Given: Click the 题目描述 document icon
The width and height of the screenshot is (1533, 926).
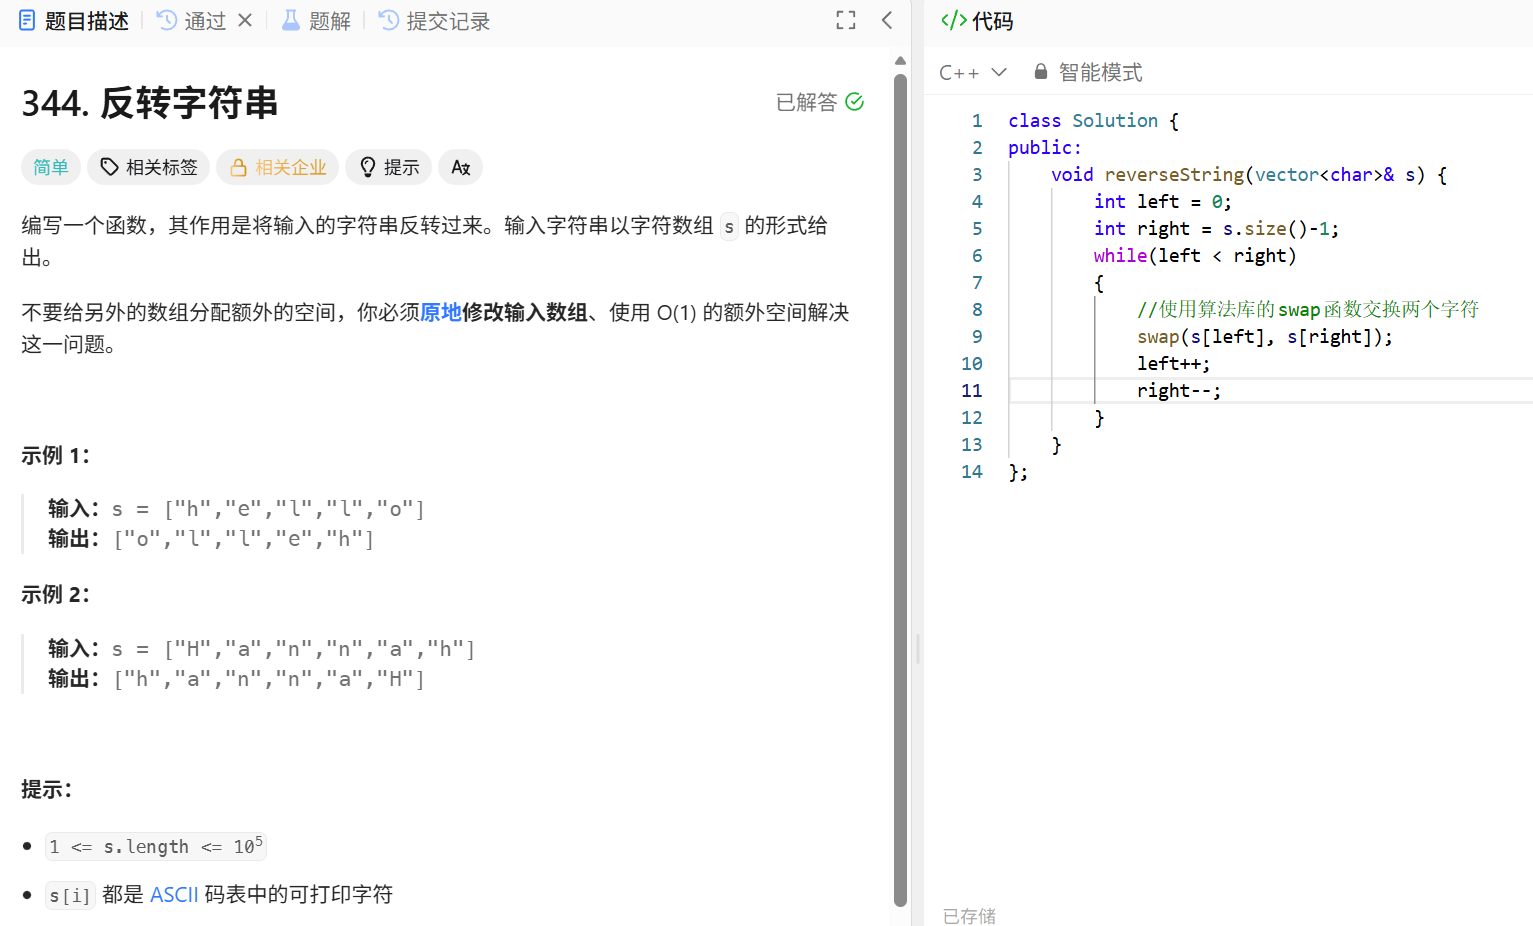Looking at the screenshot, I should pos(27,20).
